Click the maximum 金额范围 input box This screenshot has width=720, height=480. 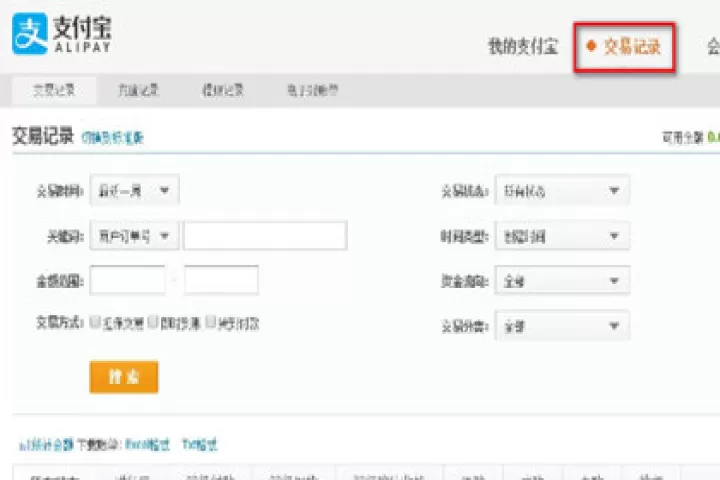(221, 280)
